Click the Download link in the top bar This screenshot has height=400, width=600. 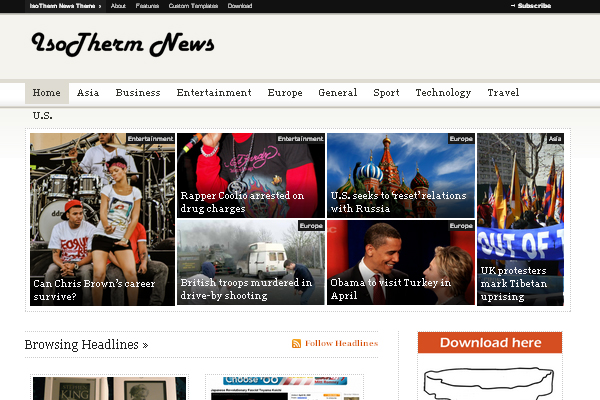click(240, 6)
